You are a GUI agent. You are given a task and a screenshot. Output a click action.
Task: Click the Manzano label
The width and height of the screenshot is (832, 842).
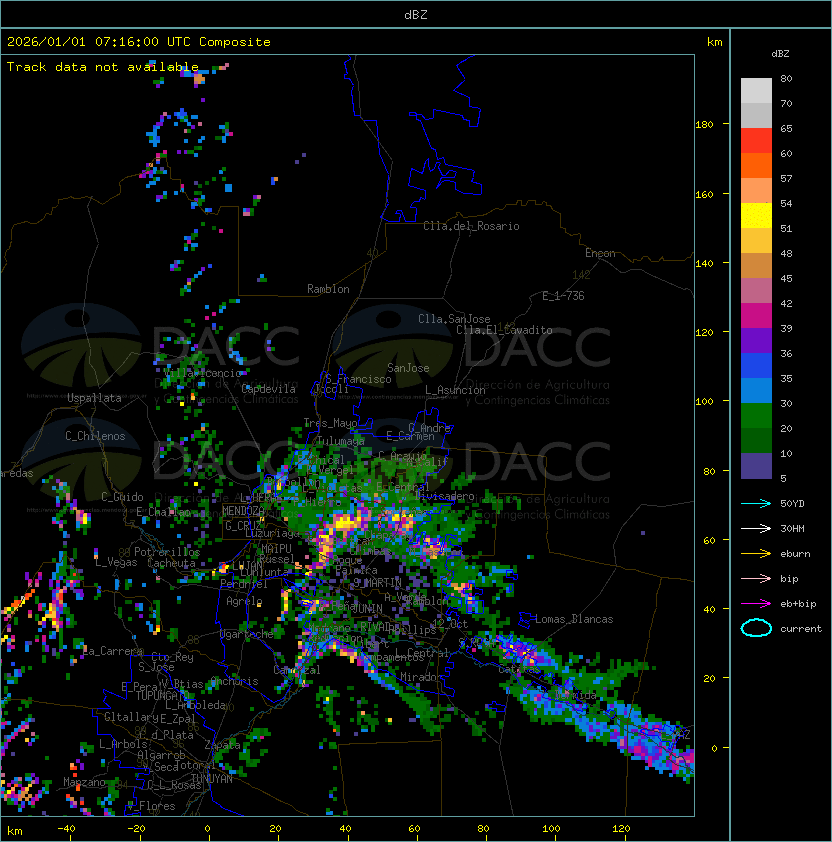[x=84, y=782]
